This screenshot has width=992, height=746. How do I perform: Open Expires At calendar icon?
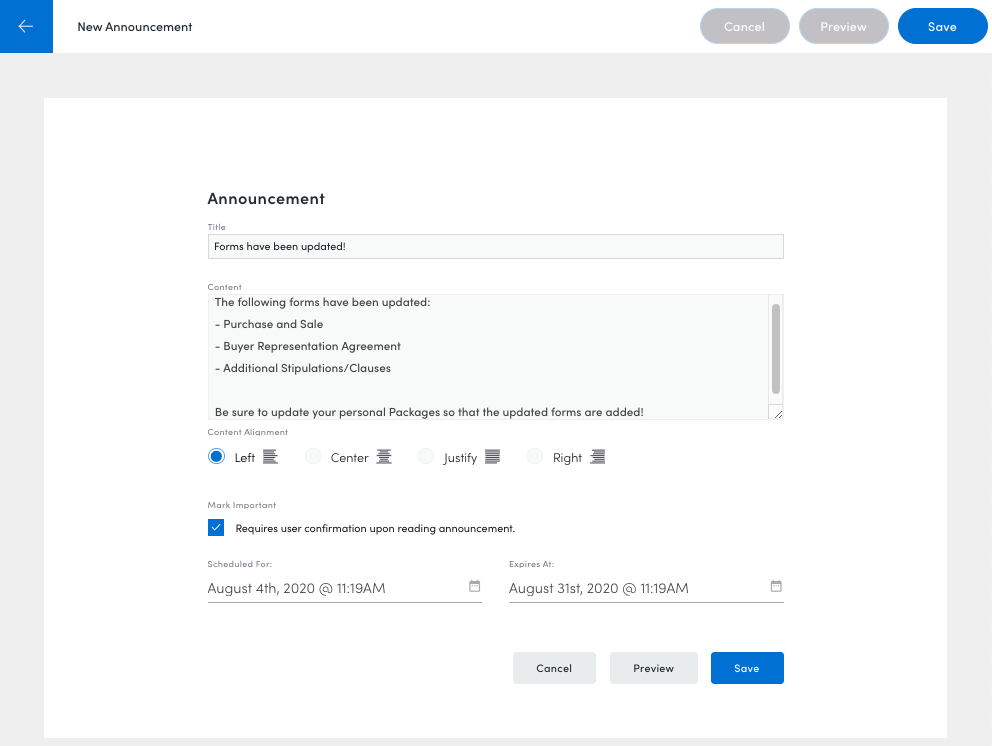coord(776,586)
